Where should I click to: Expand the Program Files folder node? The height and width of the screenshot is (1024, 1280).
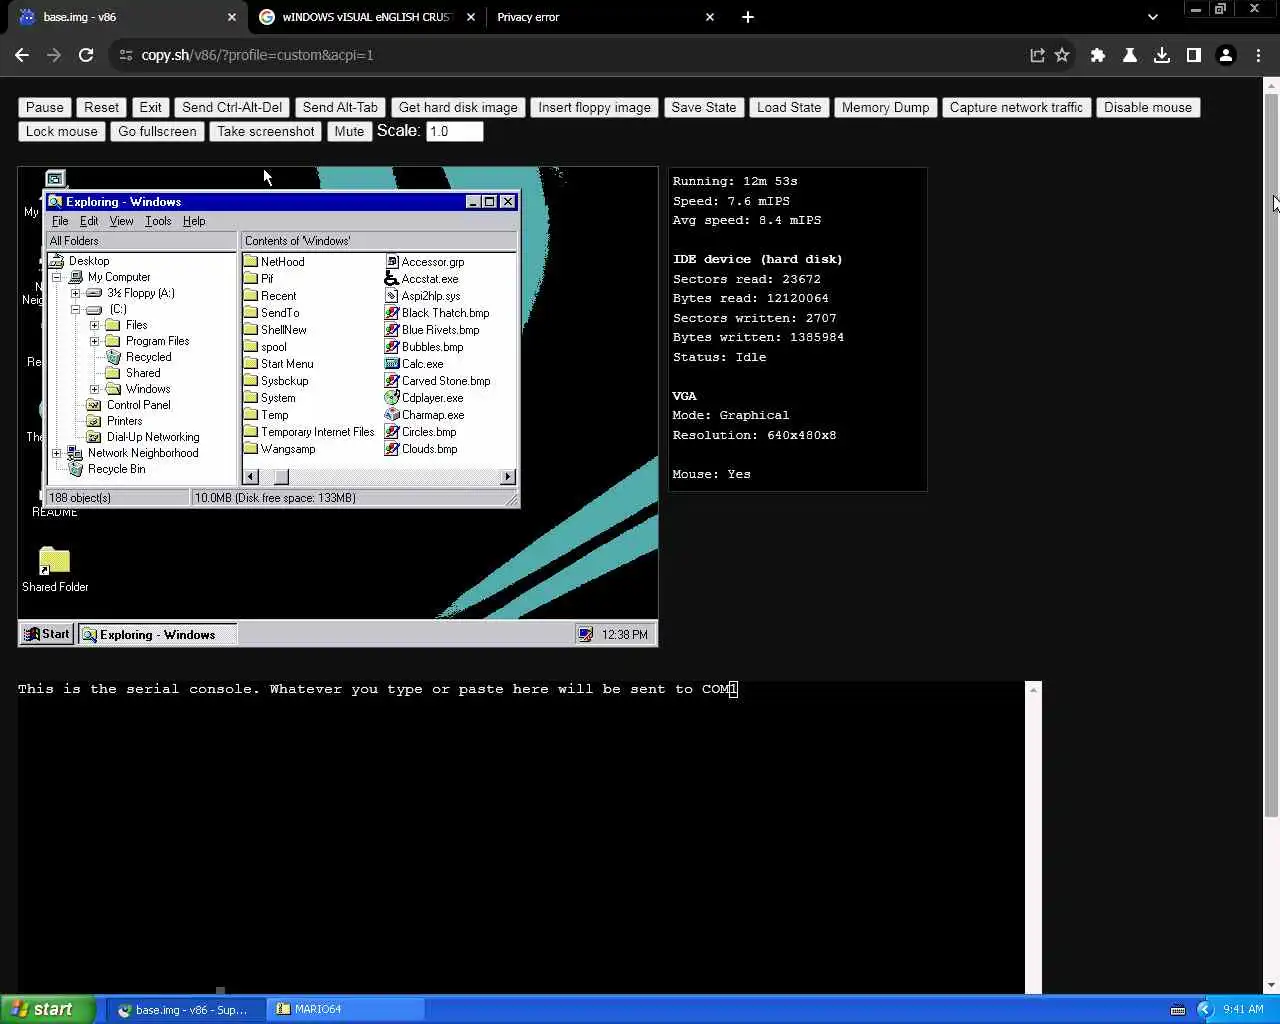[x=94, y=341]
